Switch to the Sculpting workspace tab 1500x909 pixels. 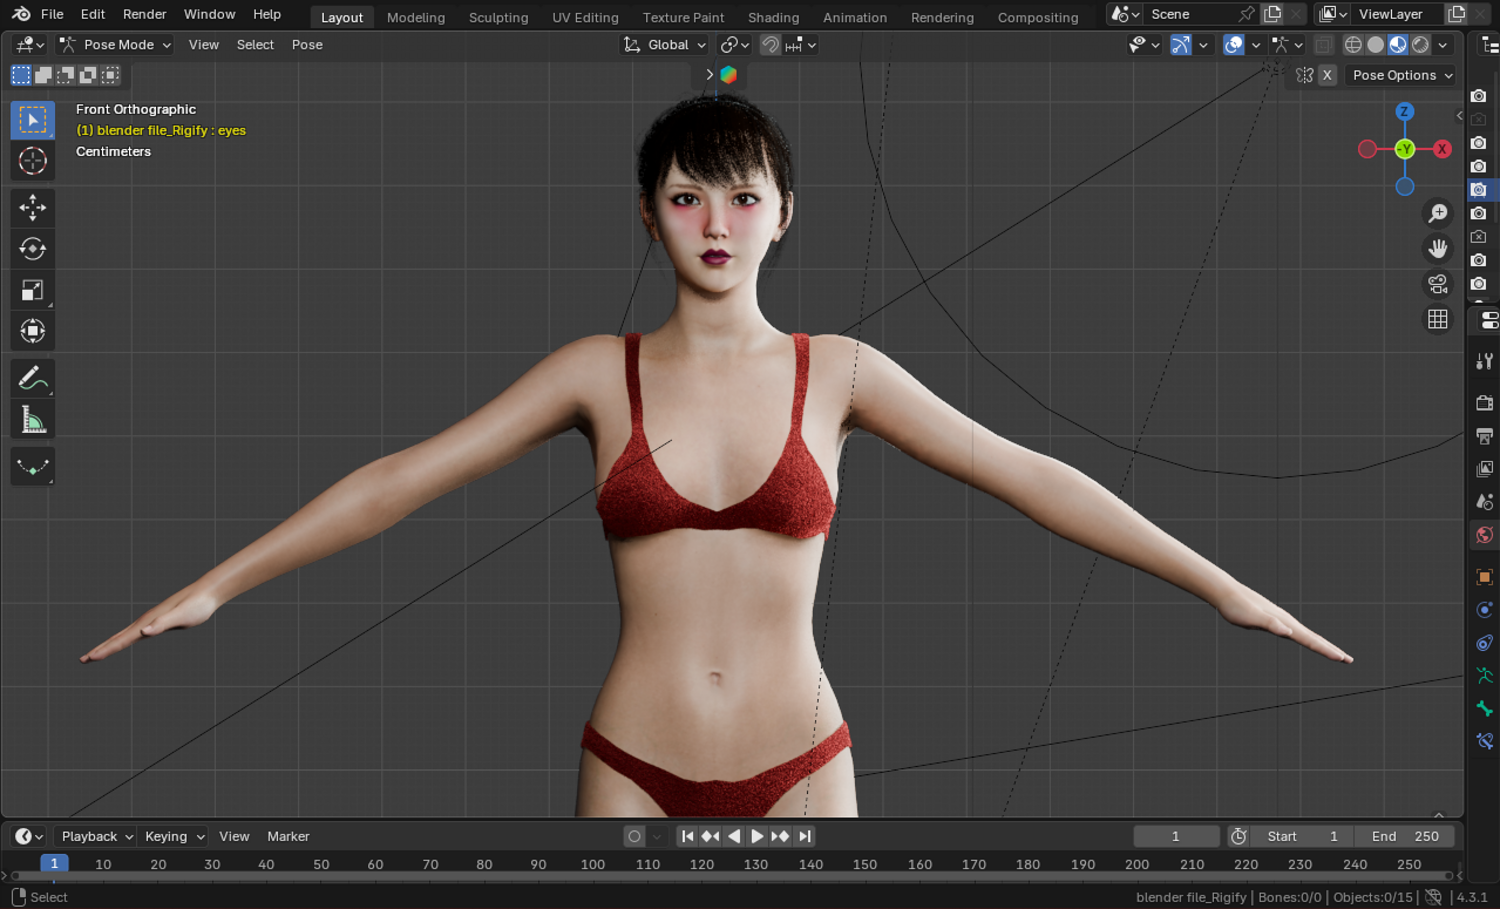point(498,17)
